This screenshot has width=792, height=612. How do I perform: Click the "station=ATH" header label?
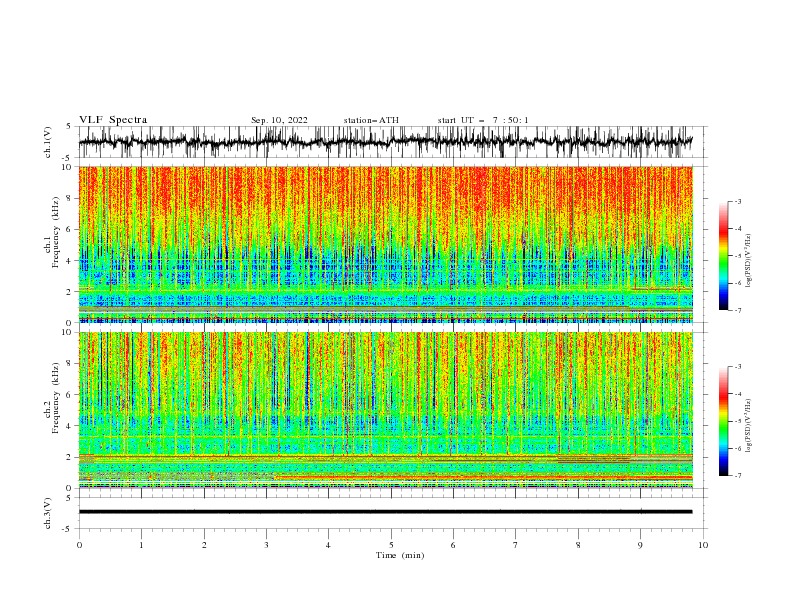[x=371, y=120]
